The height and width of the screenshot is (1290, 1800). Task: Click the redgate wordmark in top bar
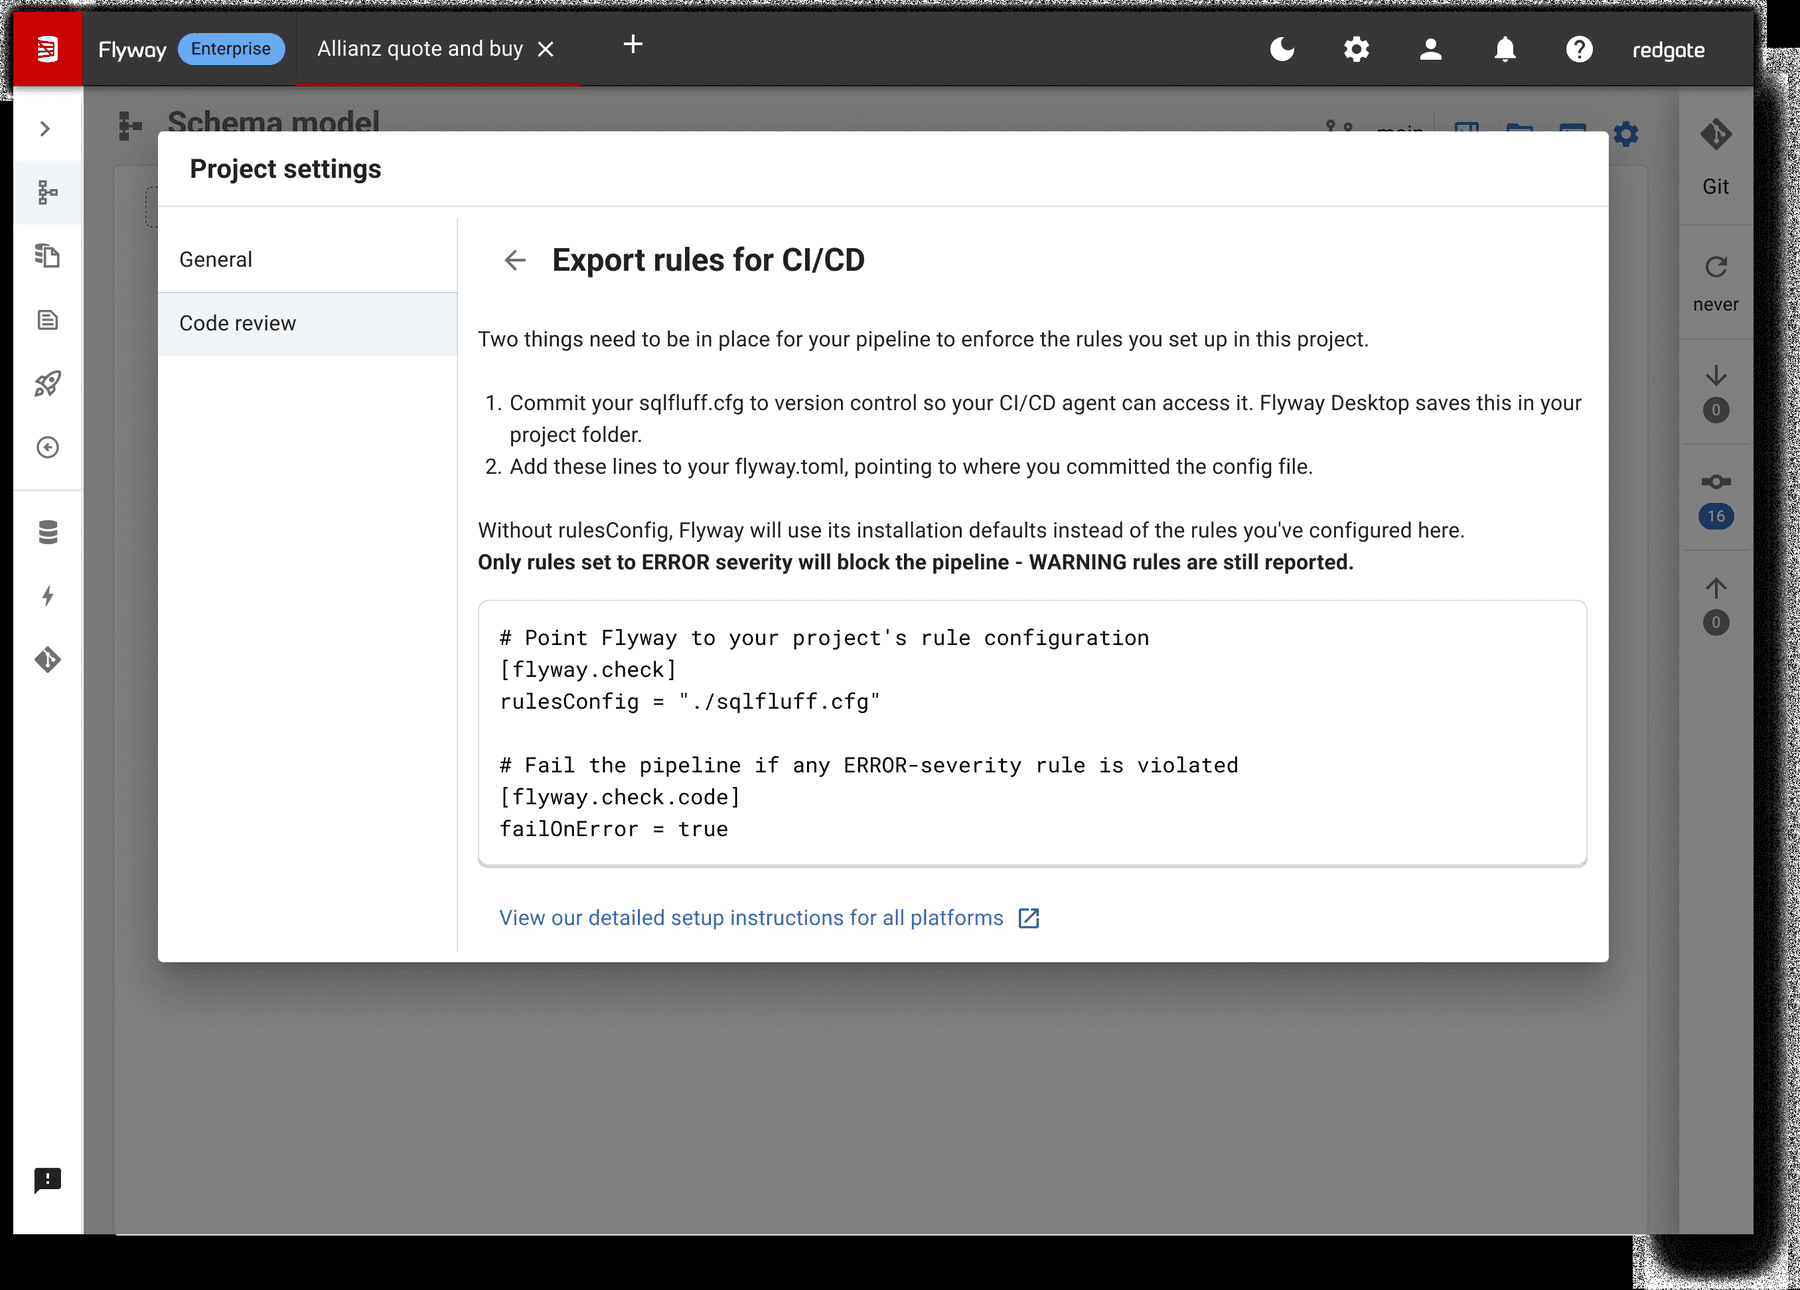click(x=1669, y=50)
